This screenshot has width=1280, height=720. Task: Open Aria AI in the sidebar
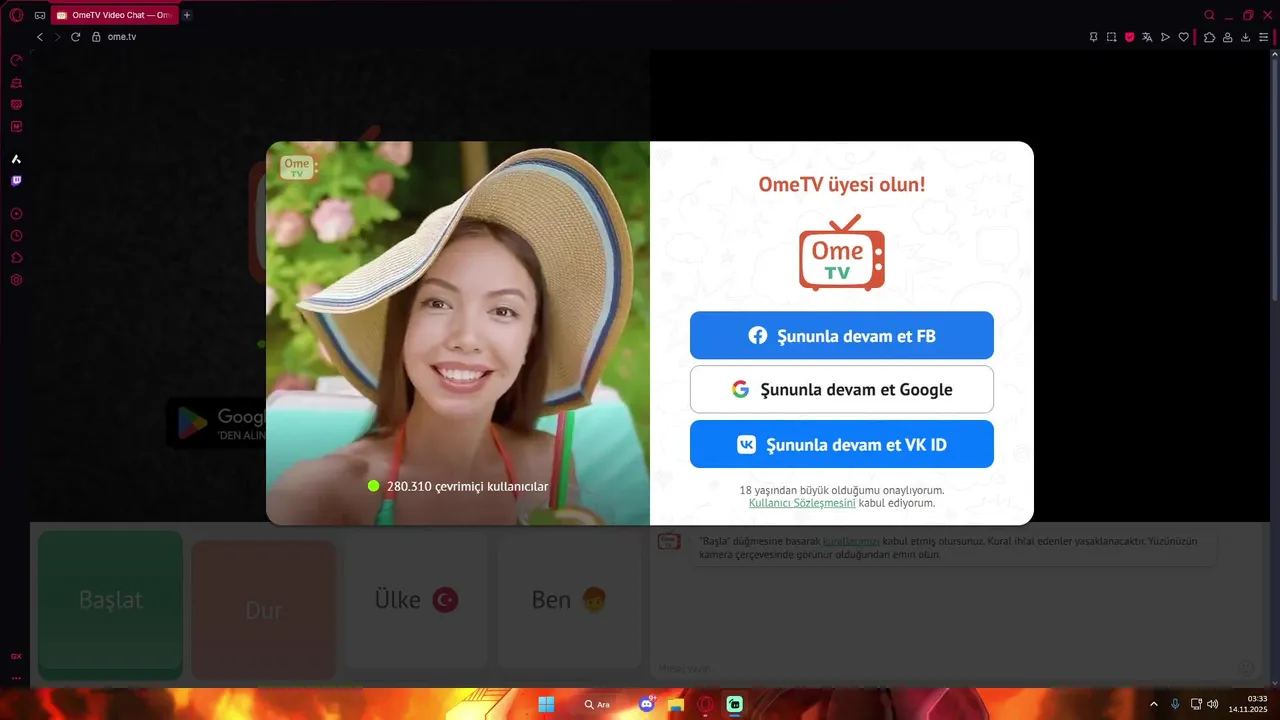(16, 159)
